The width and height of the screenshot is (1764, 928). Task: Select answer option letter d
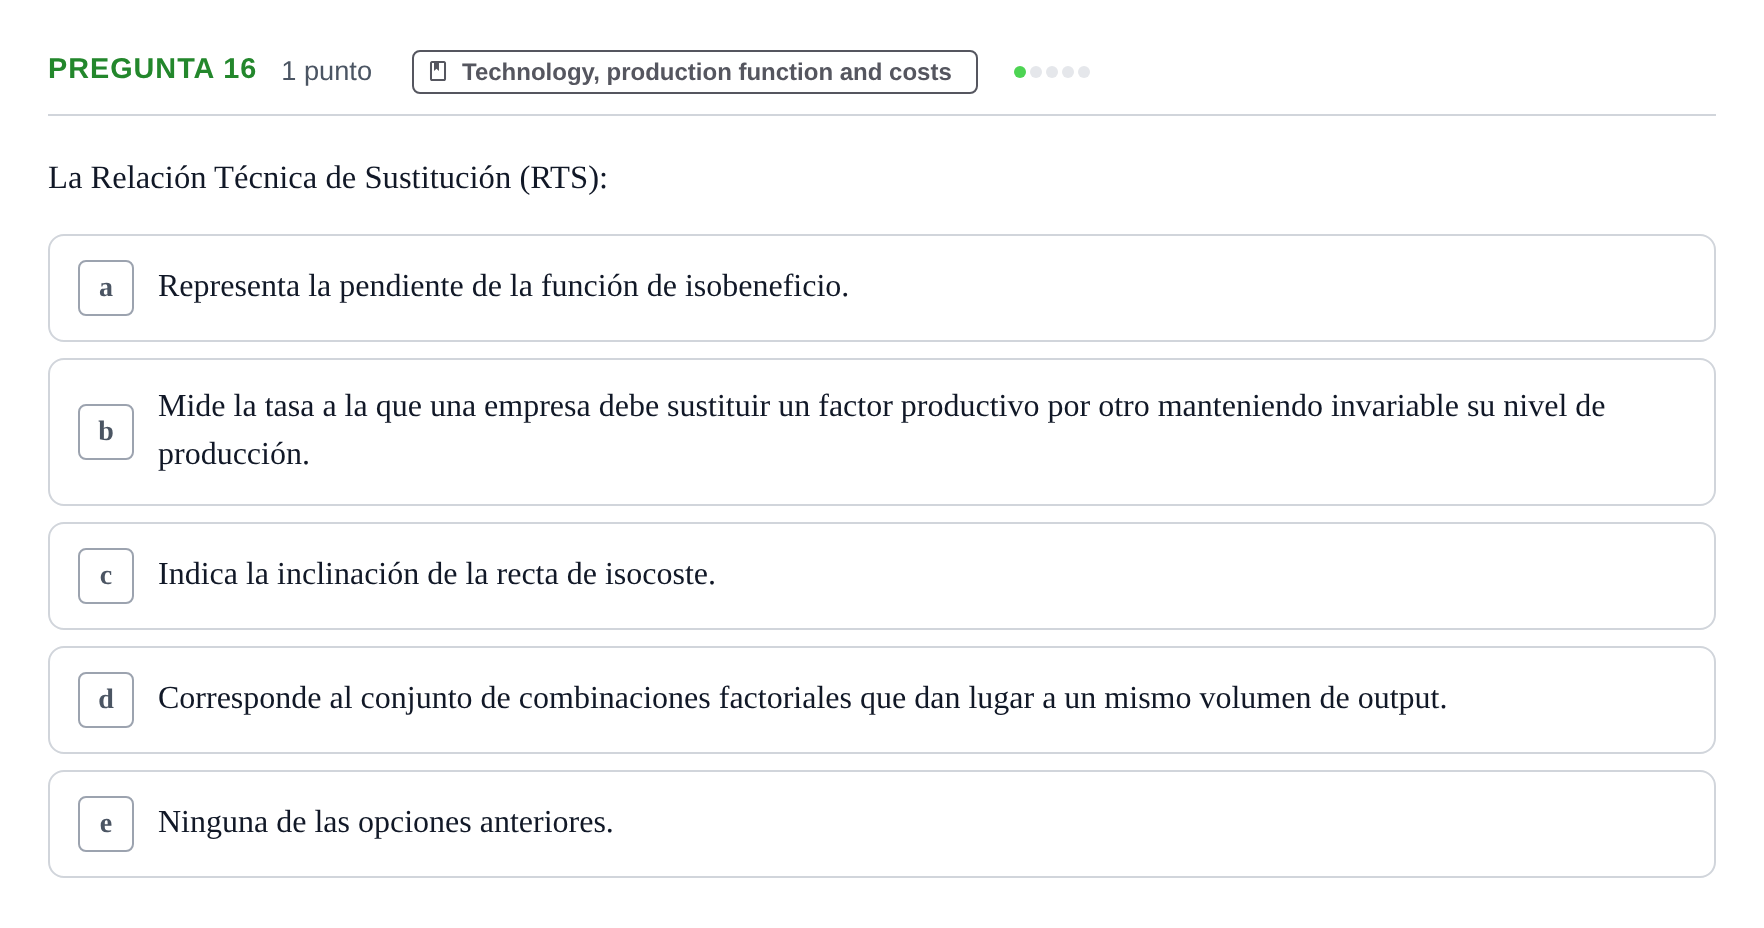[x=106, y=700]
